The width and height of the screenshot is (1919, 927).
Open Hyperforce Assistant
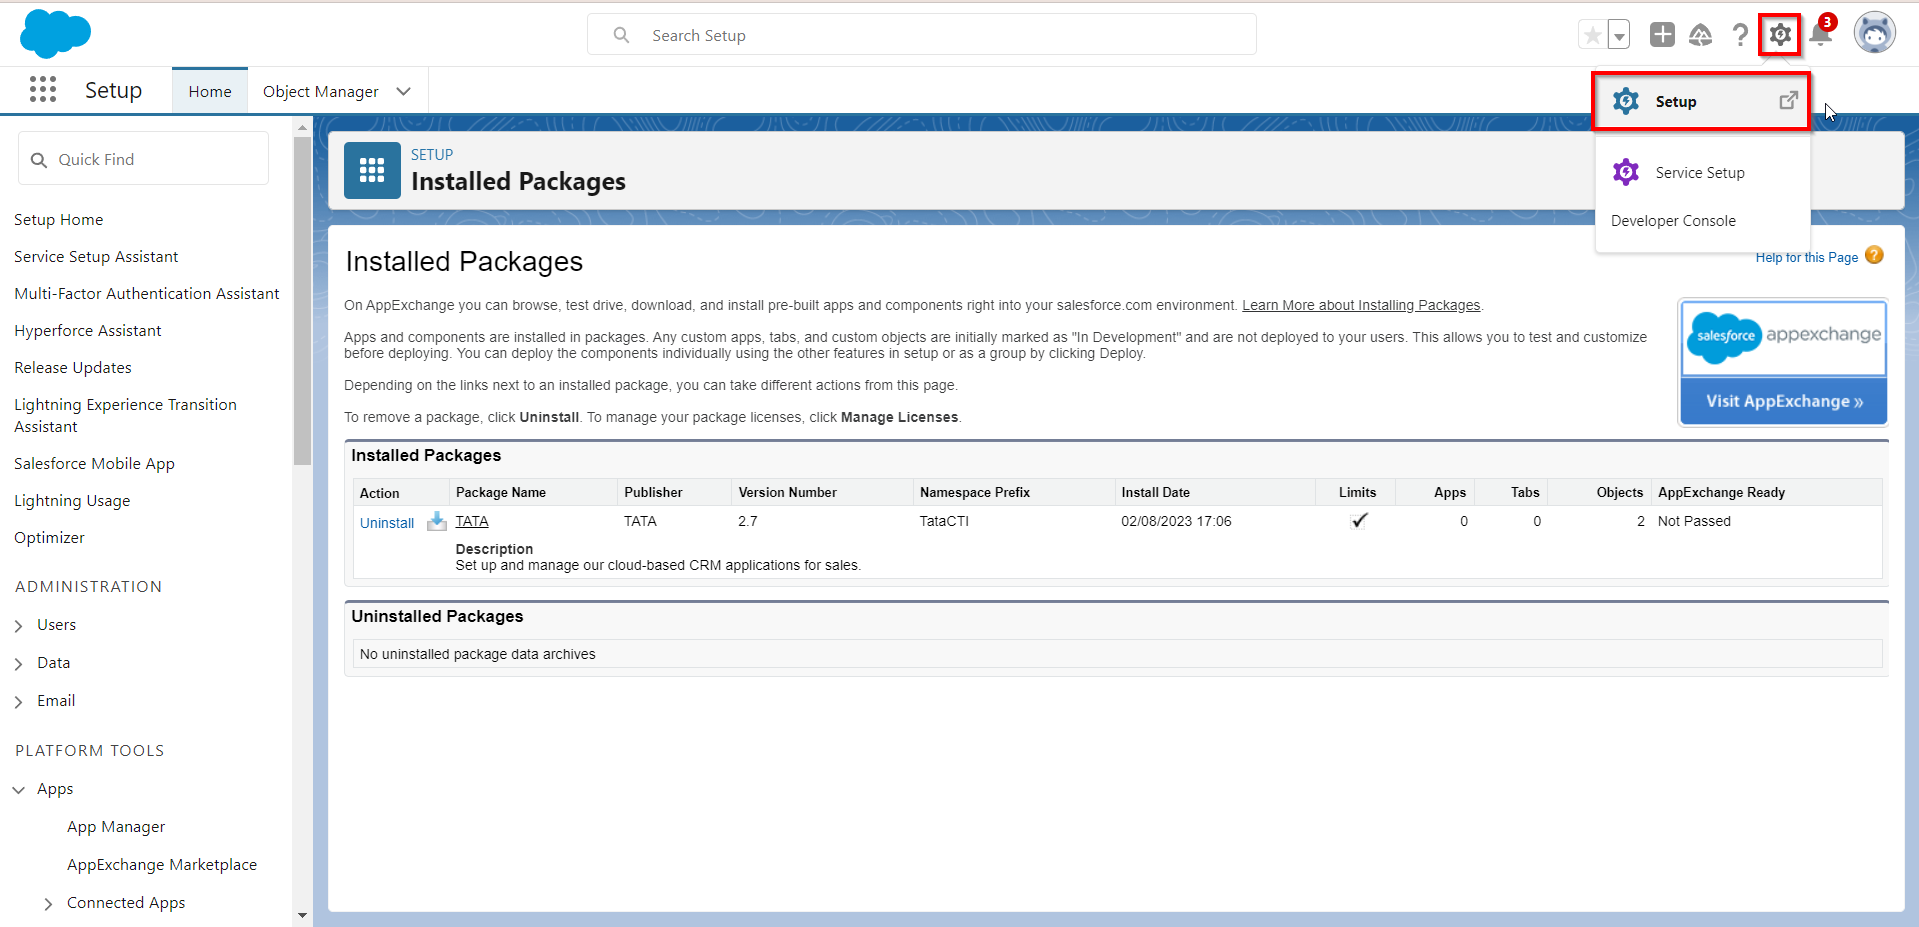pos(88,331)
